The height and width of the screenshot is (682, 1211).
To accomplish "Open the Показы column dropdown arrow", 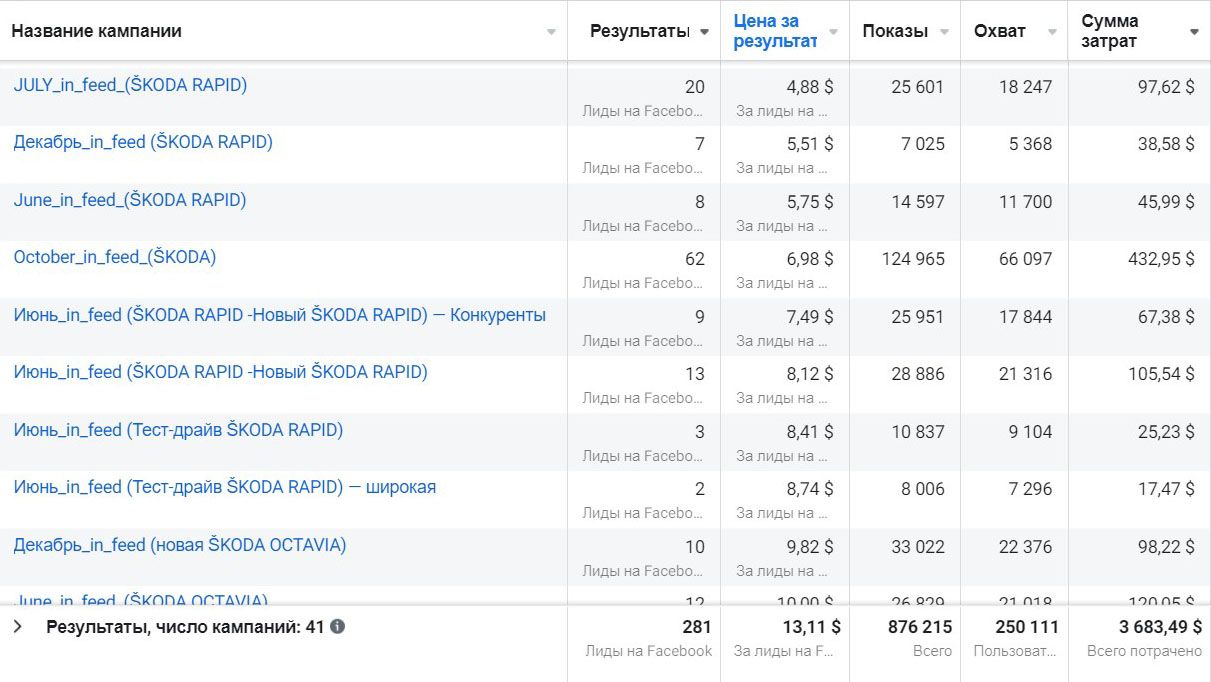I will tap(944, 32).
